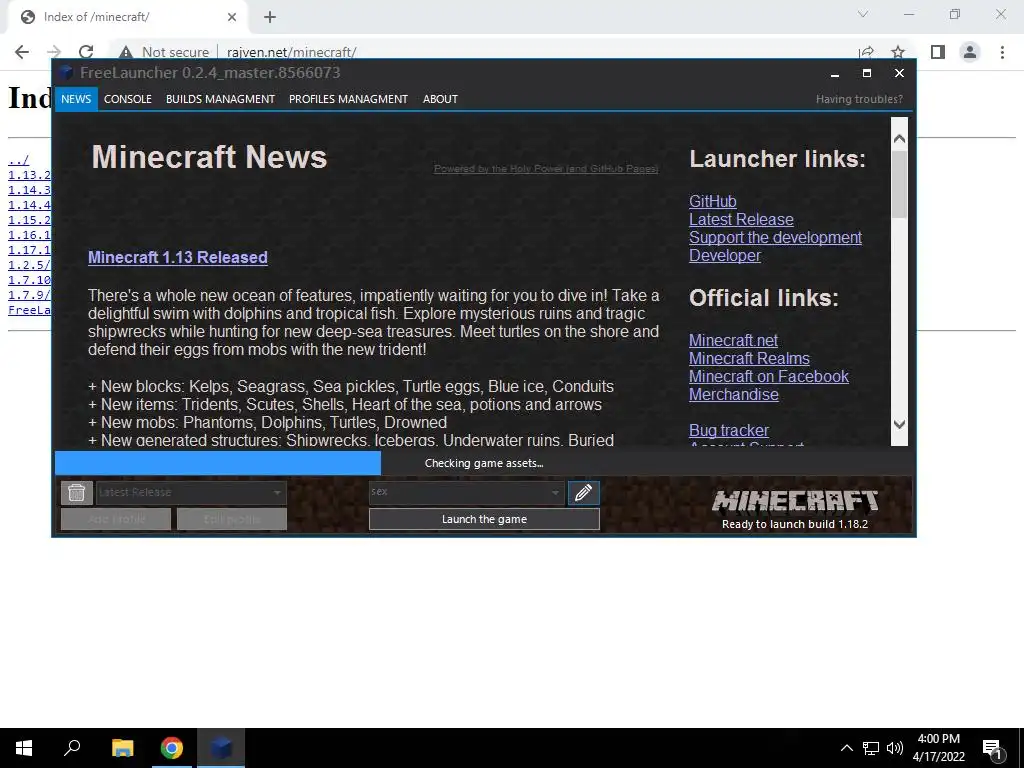Open the notification center icon

point(993,748)
